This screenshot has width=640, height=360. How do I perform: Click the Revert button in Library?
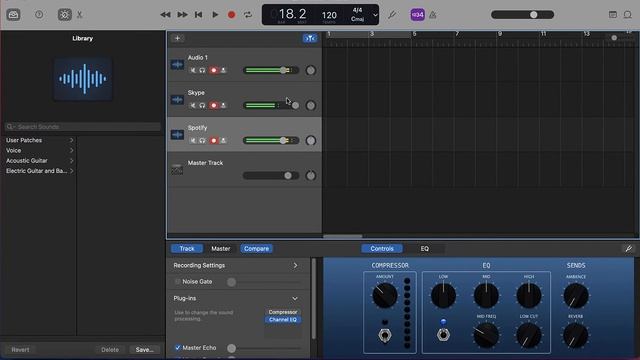[x=20, y=350]
